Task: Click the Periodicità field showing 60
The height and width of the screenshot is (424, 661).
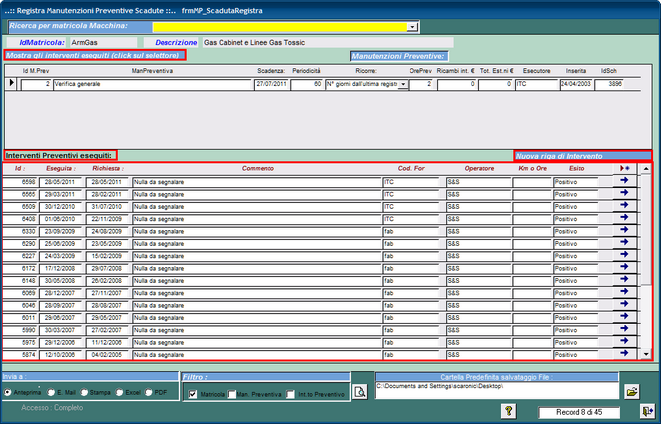Action: click(x=307, y=84)
